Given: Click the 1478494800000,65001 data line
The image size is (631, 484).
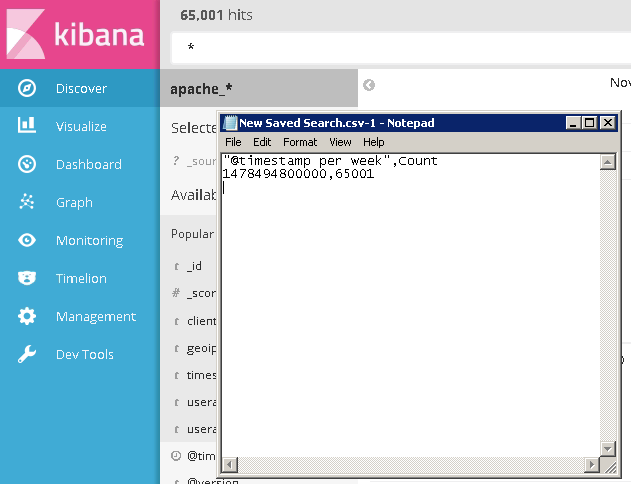Looking at the screenshot, I should pos(298,174).
